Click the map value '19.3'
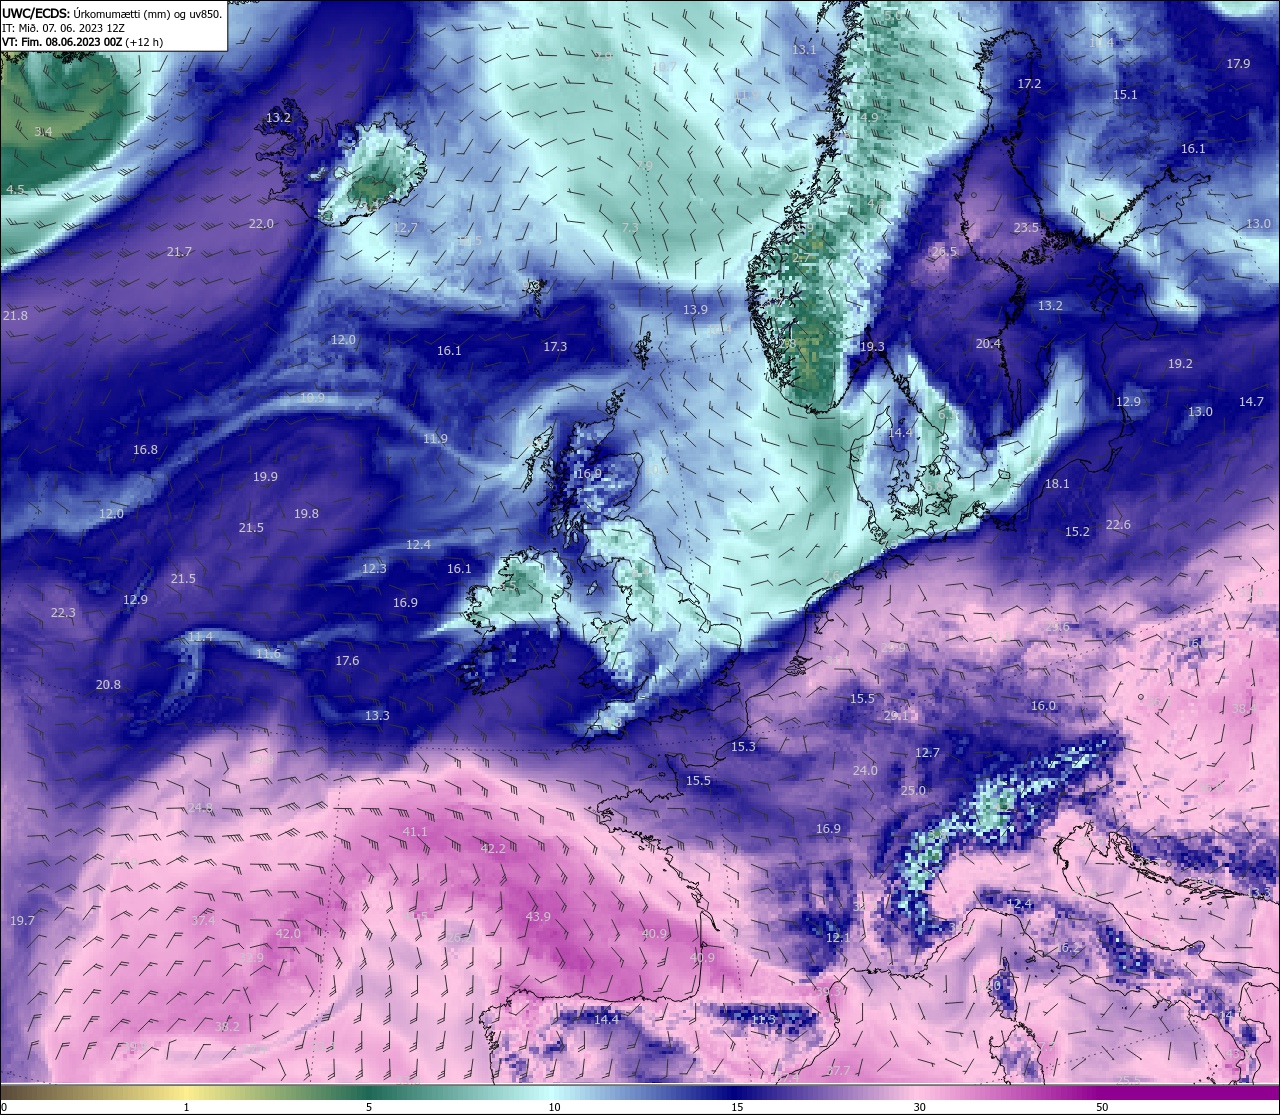 [x=872, y=347]
